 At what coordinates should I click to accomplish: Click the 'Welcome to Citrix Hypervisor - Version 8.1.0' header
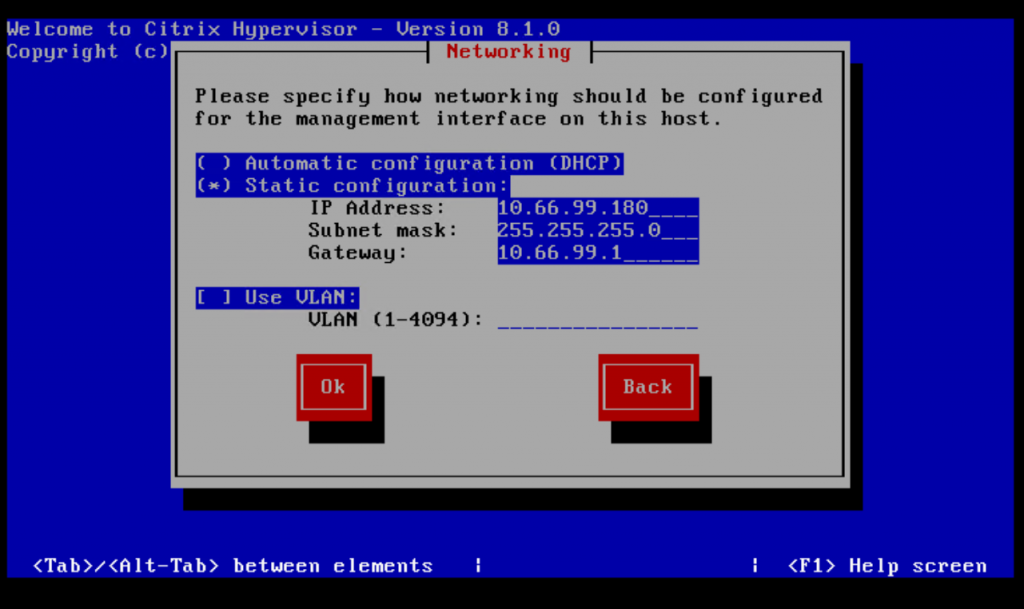point(283,29)
